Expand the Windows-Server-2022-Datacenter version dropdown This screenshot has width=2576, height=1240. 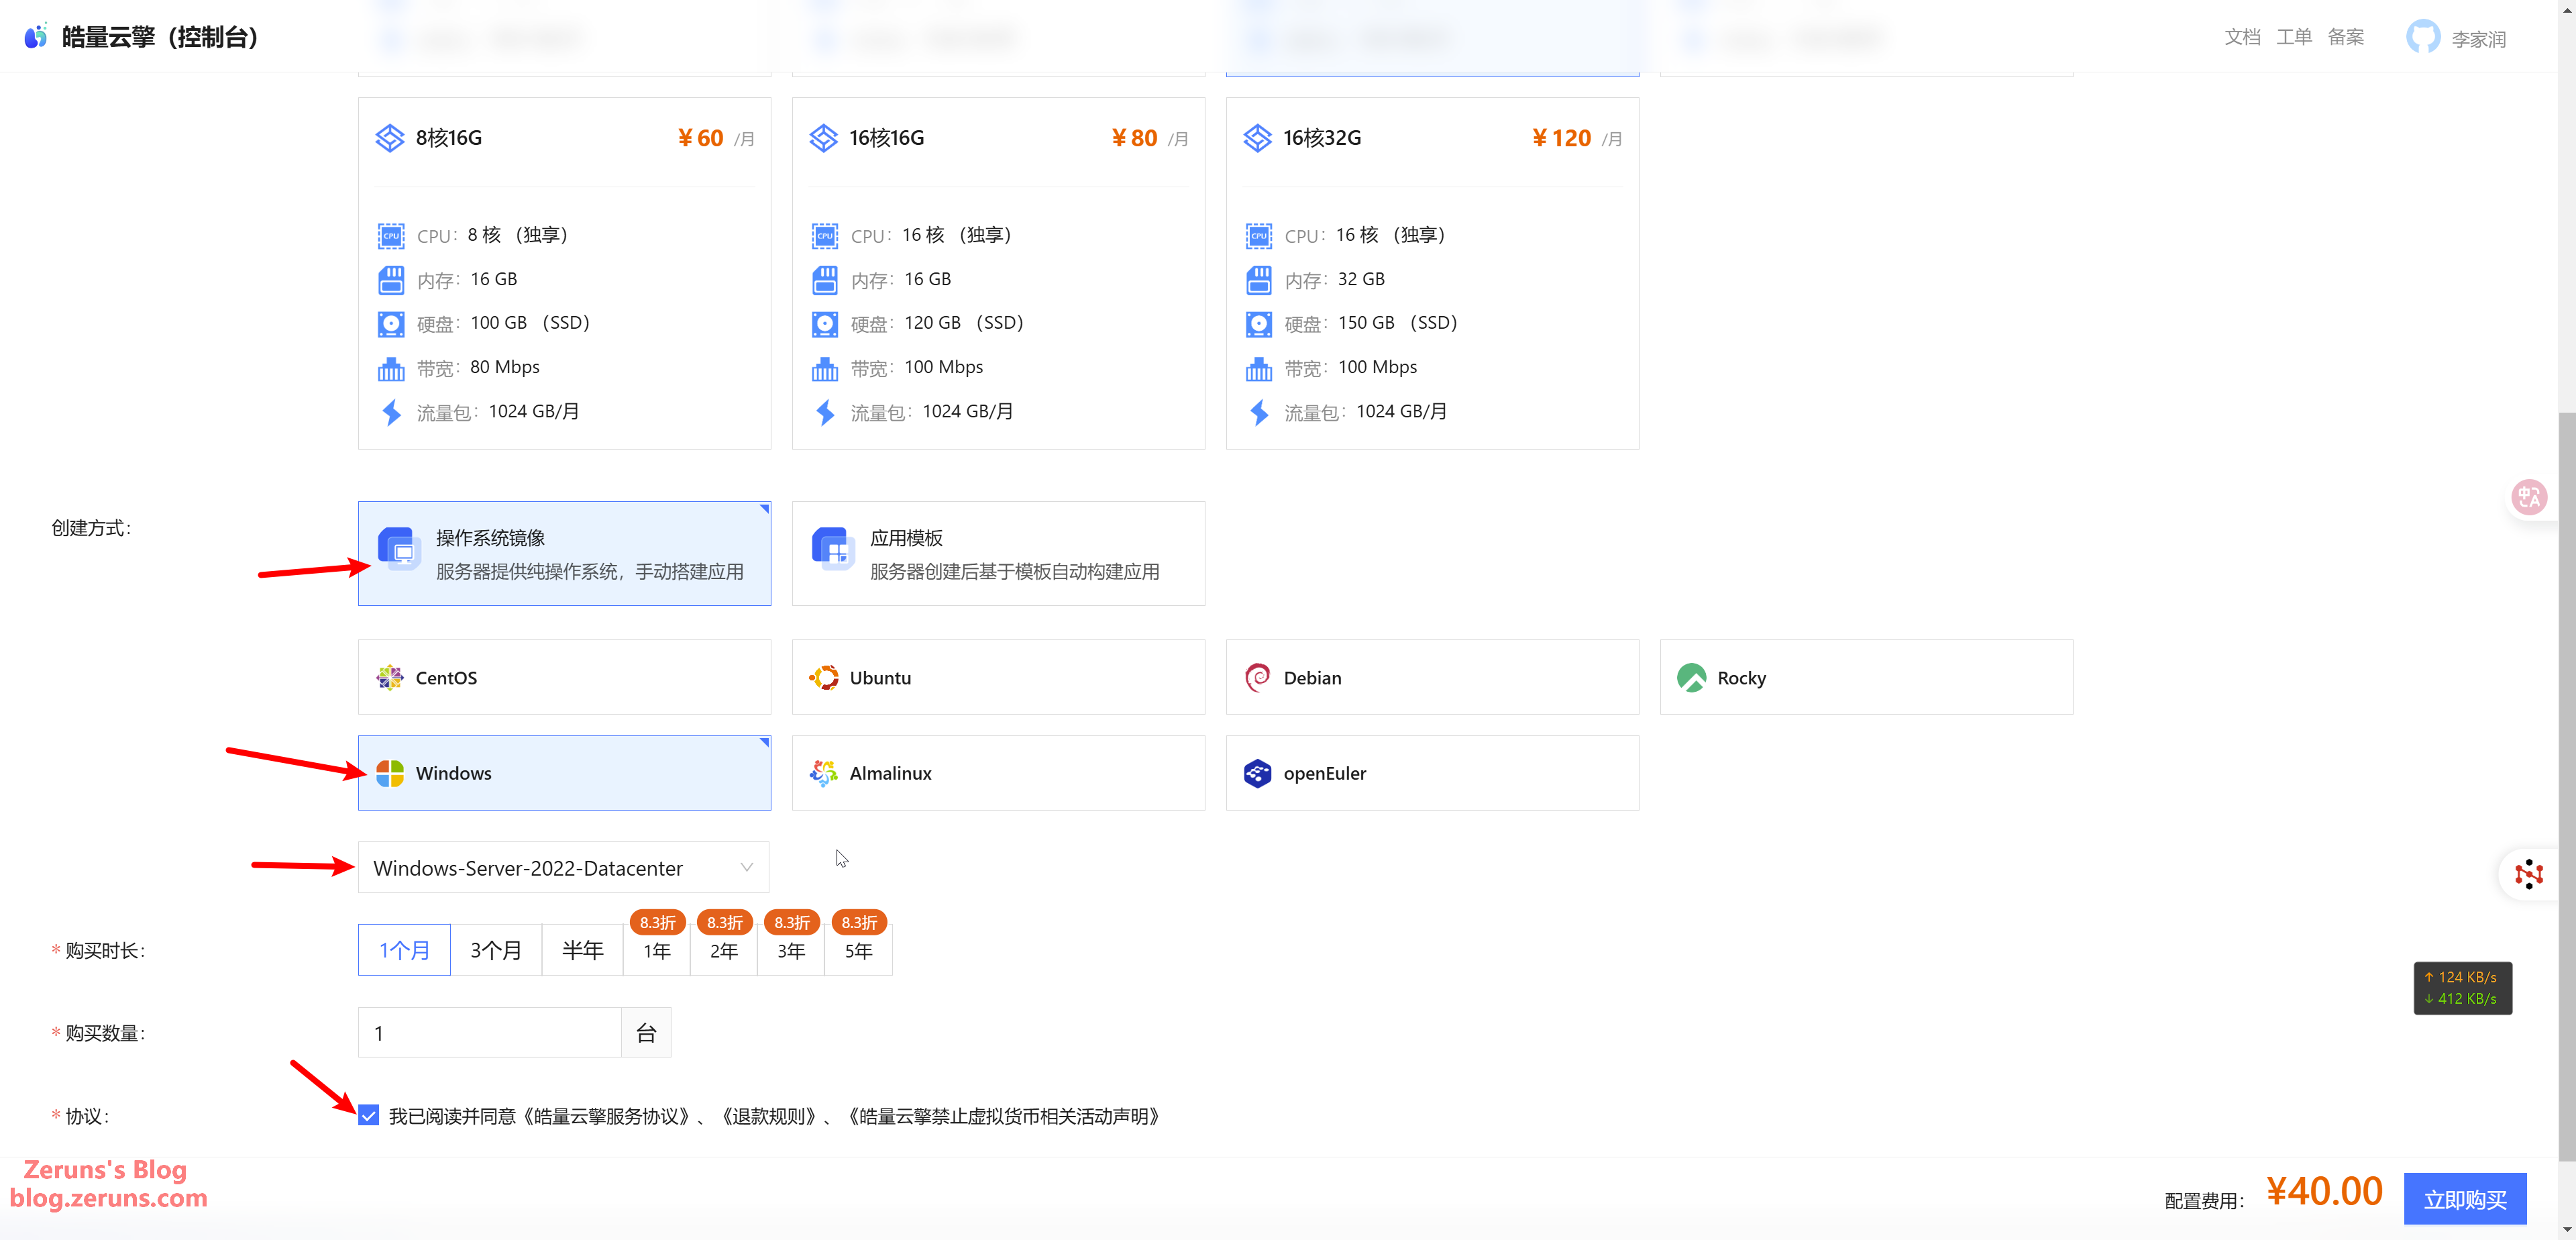[x=563, y=867]
